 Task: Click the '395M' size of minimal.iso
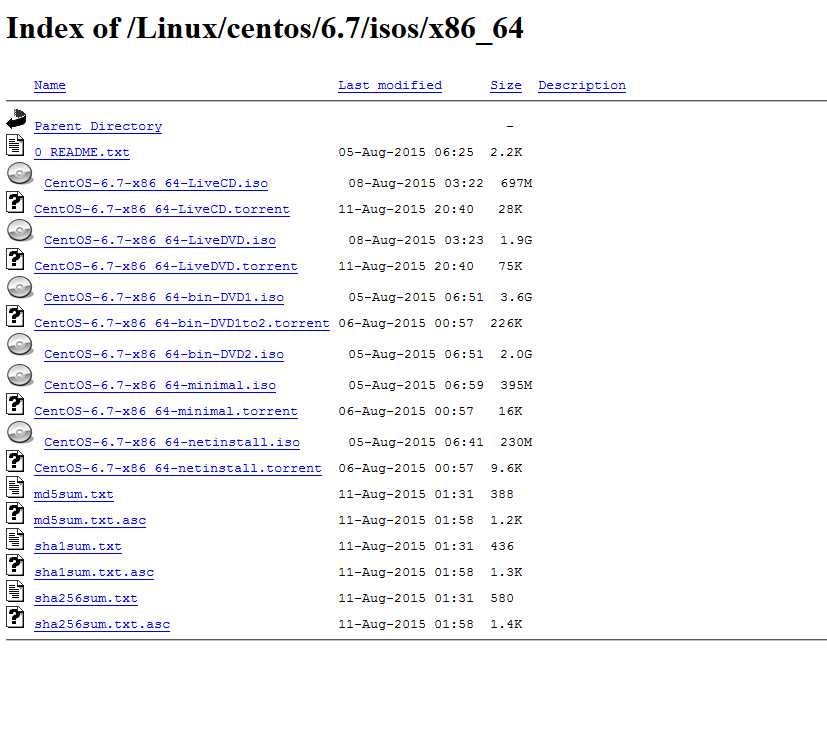[x=516, y=385]
